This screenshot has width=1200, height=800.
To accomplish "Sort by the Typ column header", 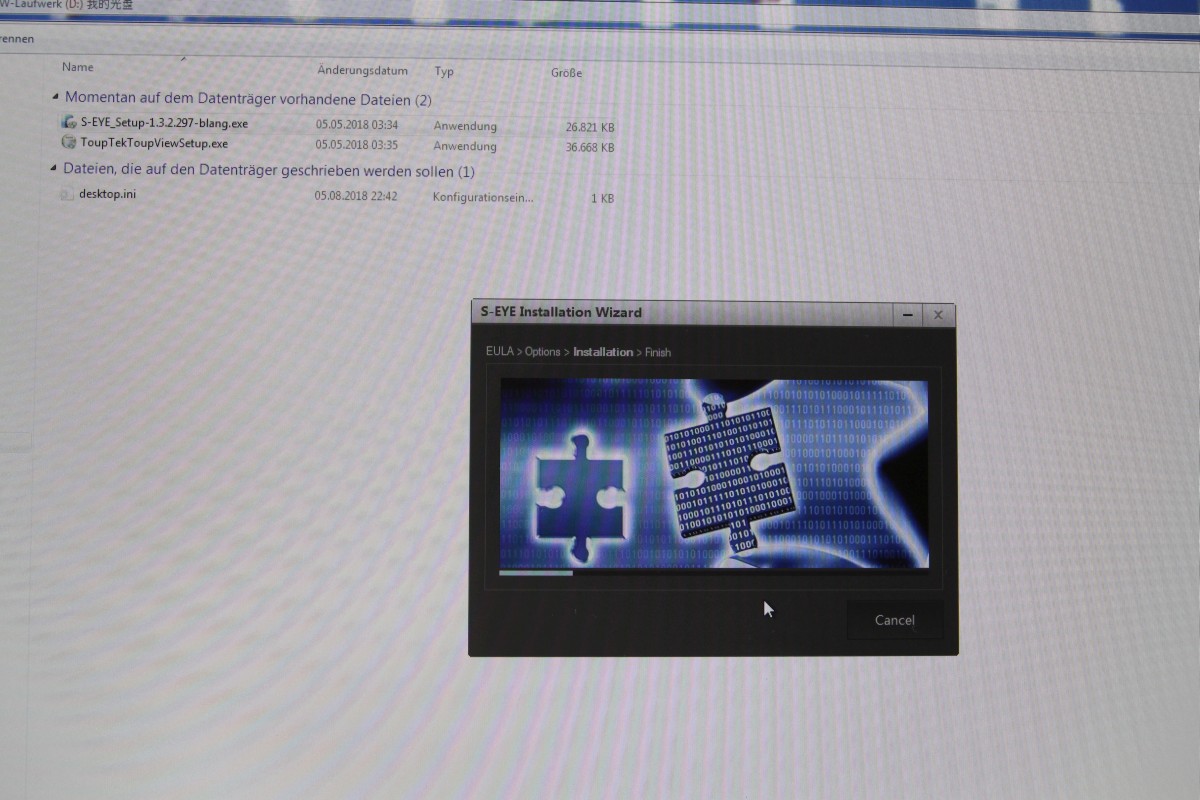I will tap(444, 72).
